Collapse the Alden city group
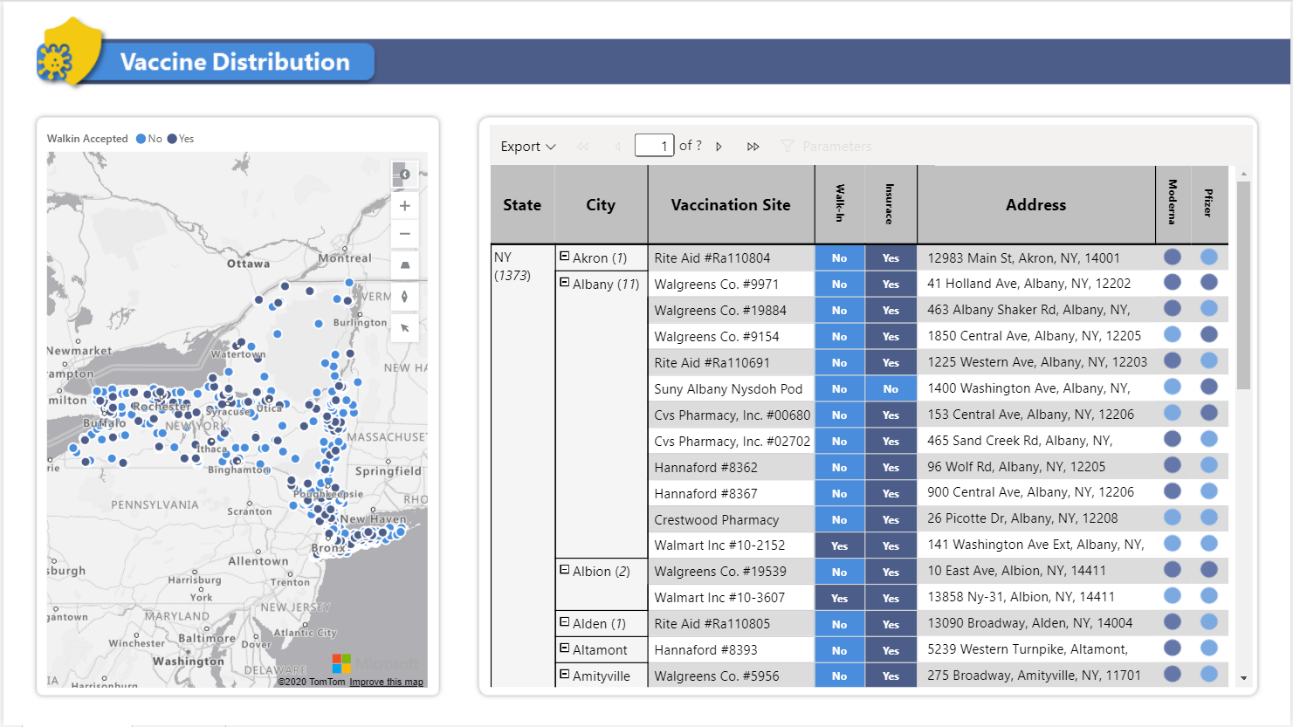 pos(564,622)
